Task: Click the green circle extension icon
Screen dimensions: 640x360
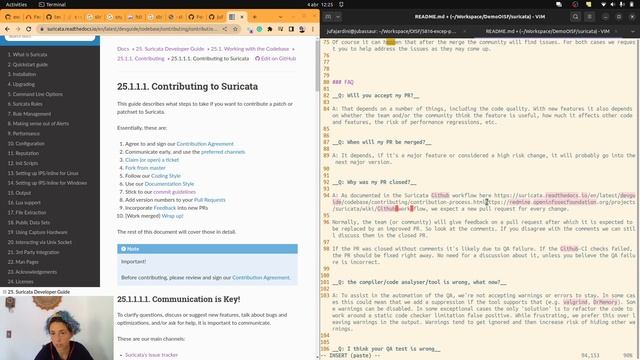Action: [260, 29]
